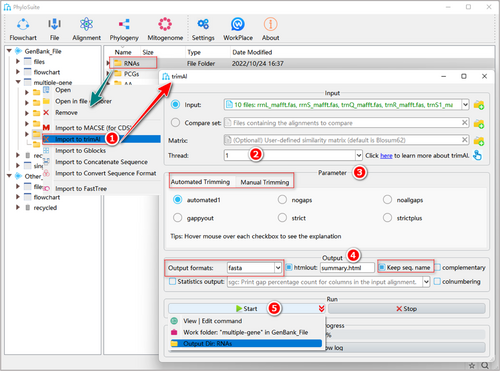
Task: Click the summary.html output field
Action: pos(347,268)
